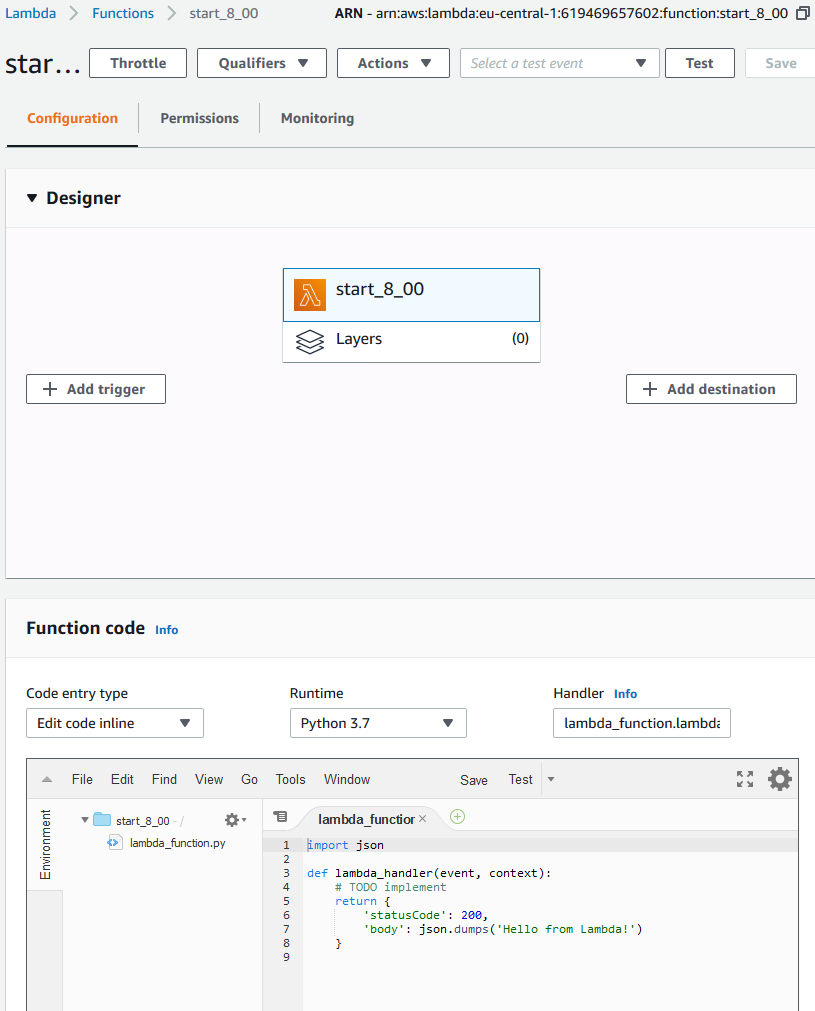The image size is (815, 1011).
Task: Click the orange Lambda function icon
Action: (309, 295)
